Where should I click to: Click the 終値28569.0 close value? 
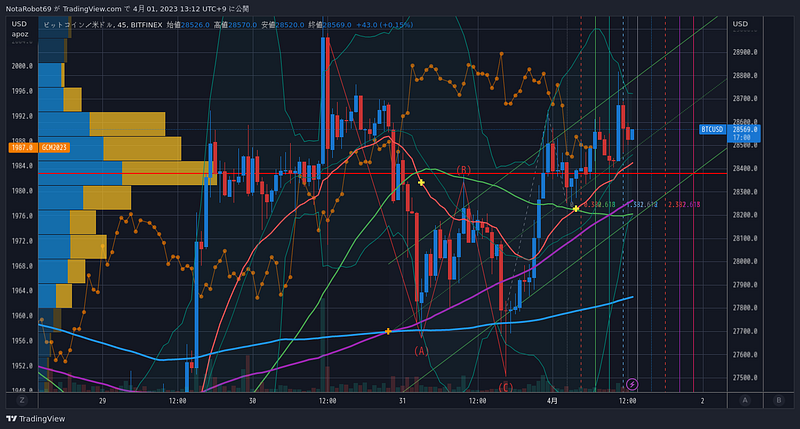click(x=330, y=24)
